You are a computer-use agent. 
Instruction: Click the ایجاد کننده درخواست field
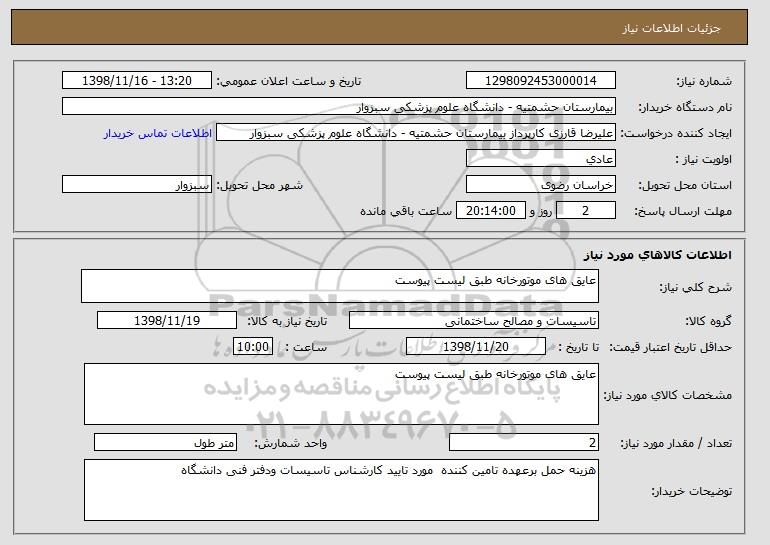pos(416,133)
